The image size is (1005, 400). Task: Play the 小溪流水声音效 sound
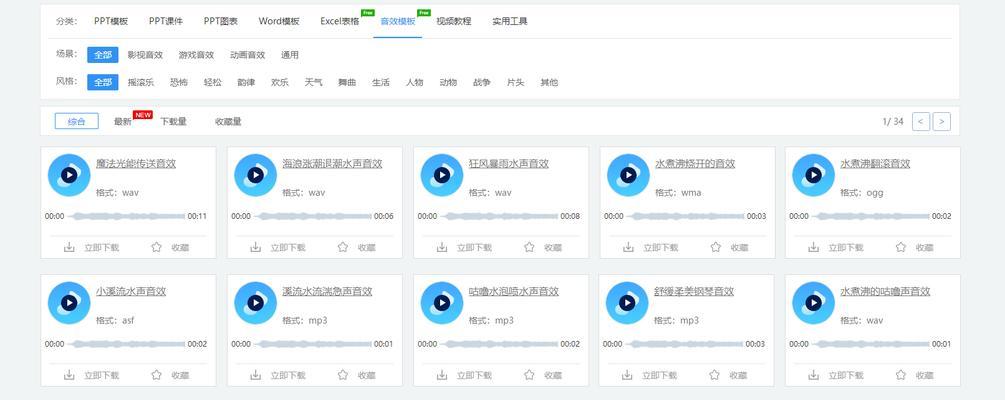(x=69, y=303)
